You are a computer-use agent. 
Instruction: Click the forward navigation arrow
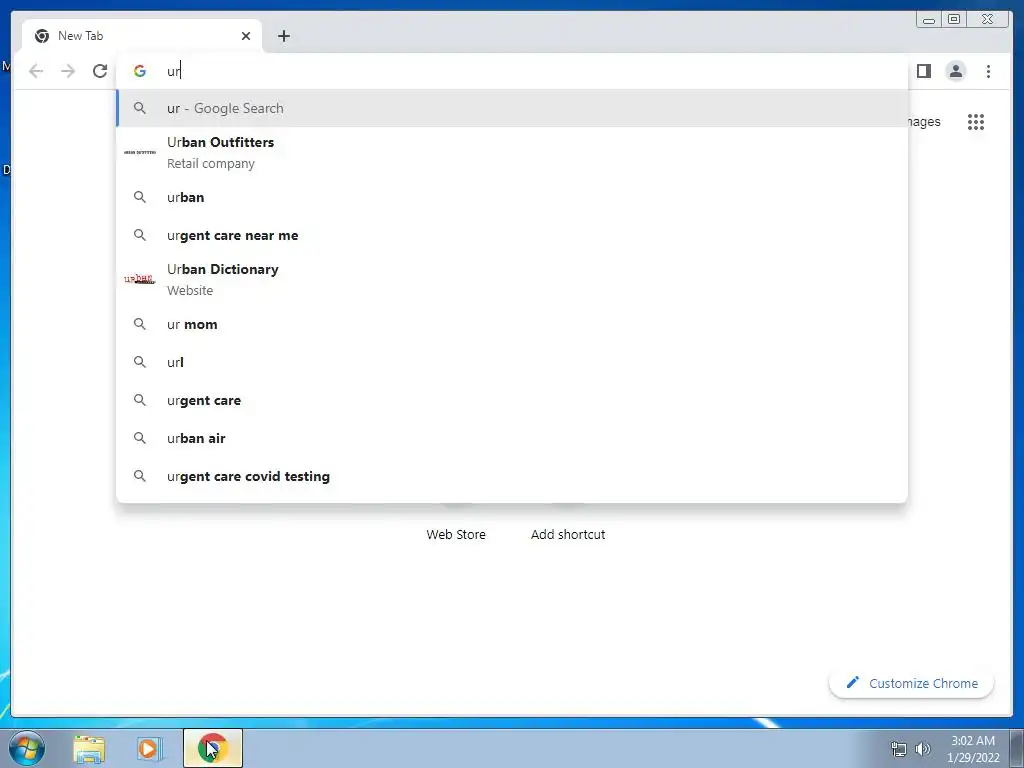pyautogui.click(x=68, y=71)
